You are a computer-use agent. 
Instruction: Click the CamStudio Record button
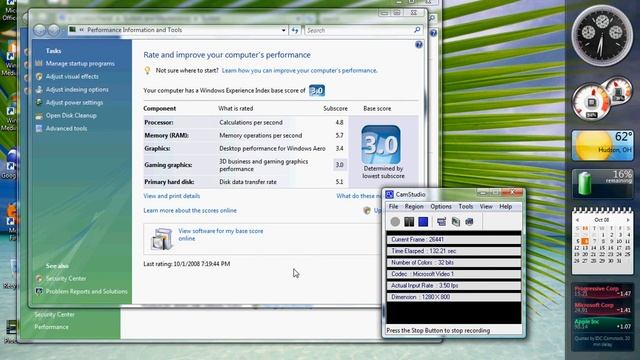395,222
